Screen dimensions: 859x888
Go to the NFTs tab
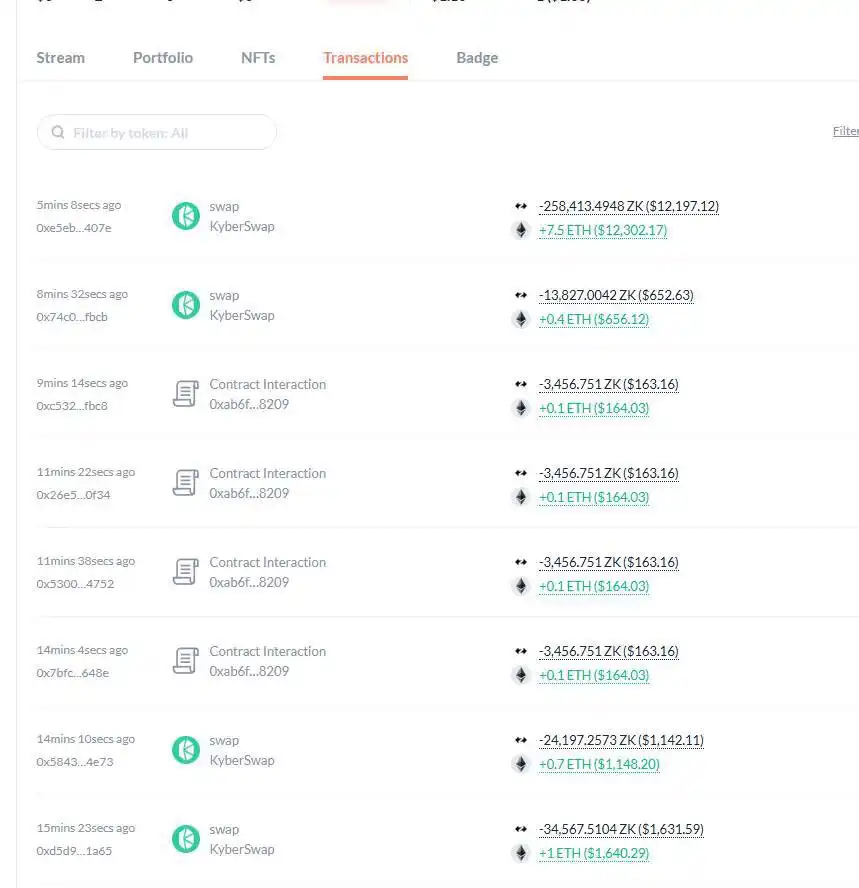pyautogui.click(x=258, y=58)
